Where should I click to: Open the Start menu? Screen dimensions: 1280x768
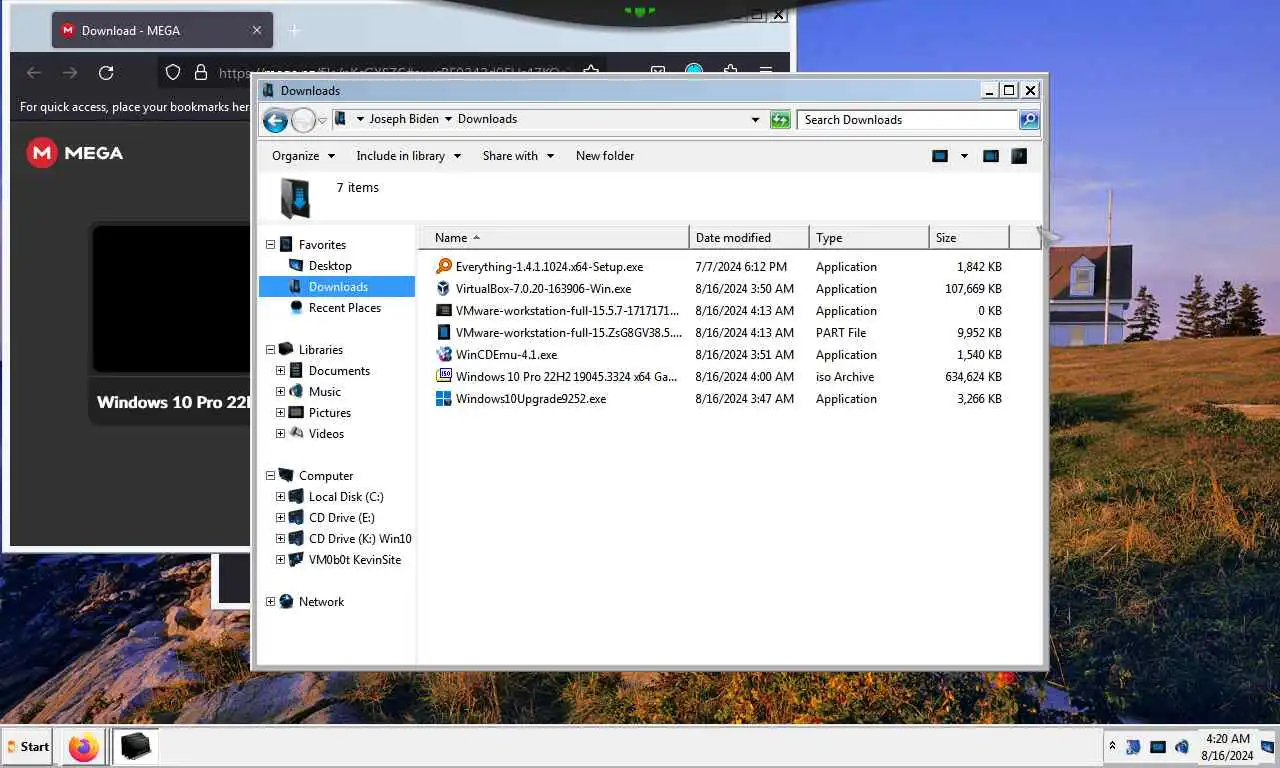click(28, 747)
